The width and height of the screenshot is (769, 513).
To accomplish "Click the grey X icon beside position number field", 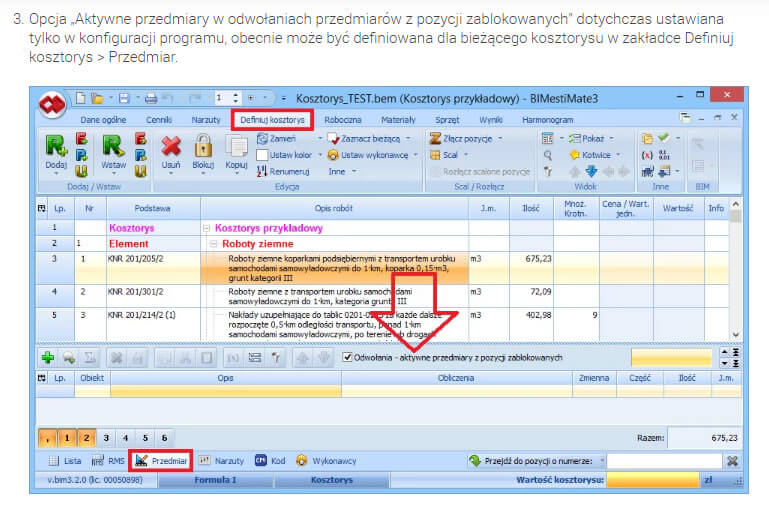I will click(732, 461).
